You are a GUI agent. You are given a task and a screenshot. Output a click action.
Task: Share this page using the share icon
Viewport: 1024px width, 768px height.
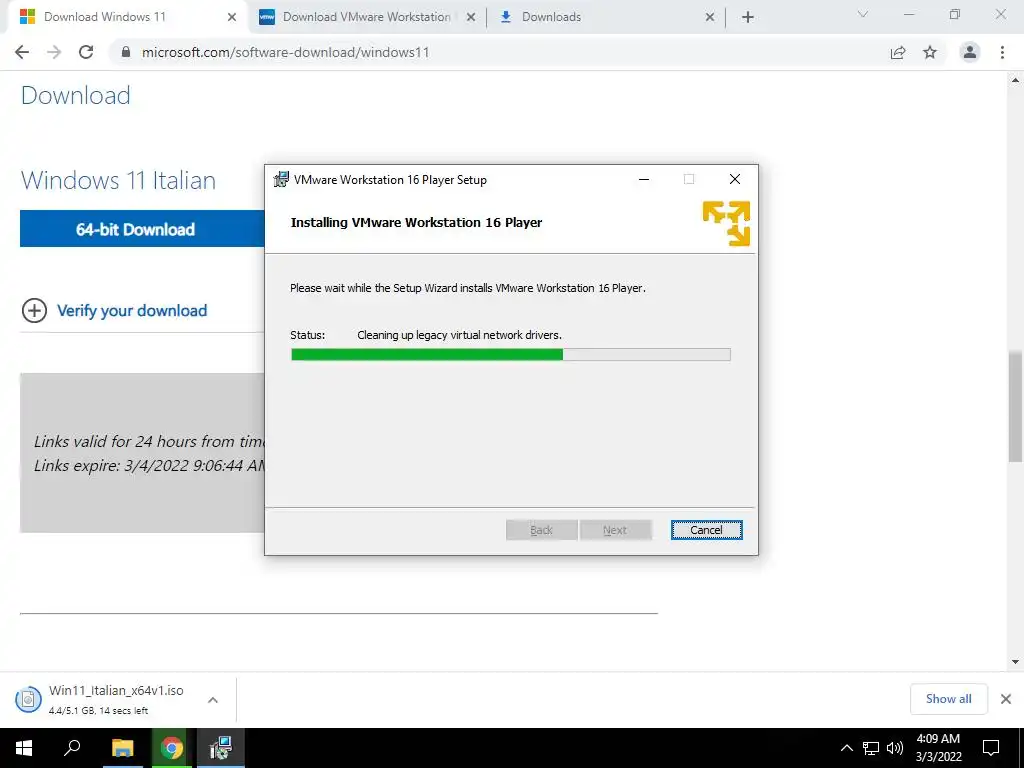coord(898,52)
